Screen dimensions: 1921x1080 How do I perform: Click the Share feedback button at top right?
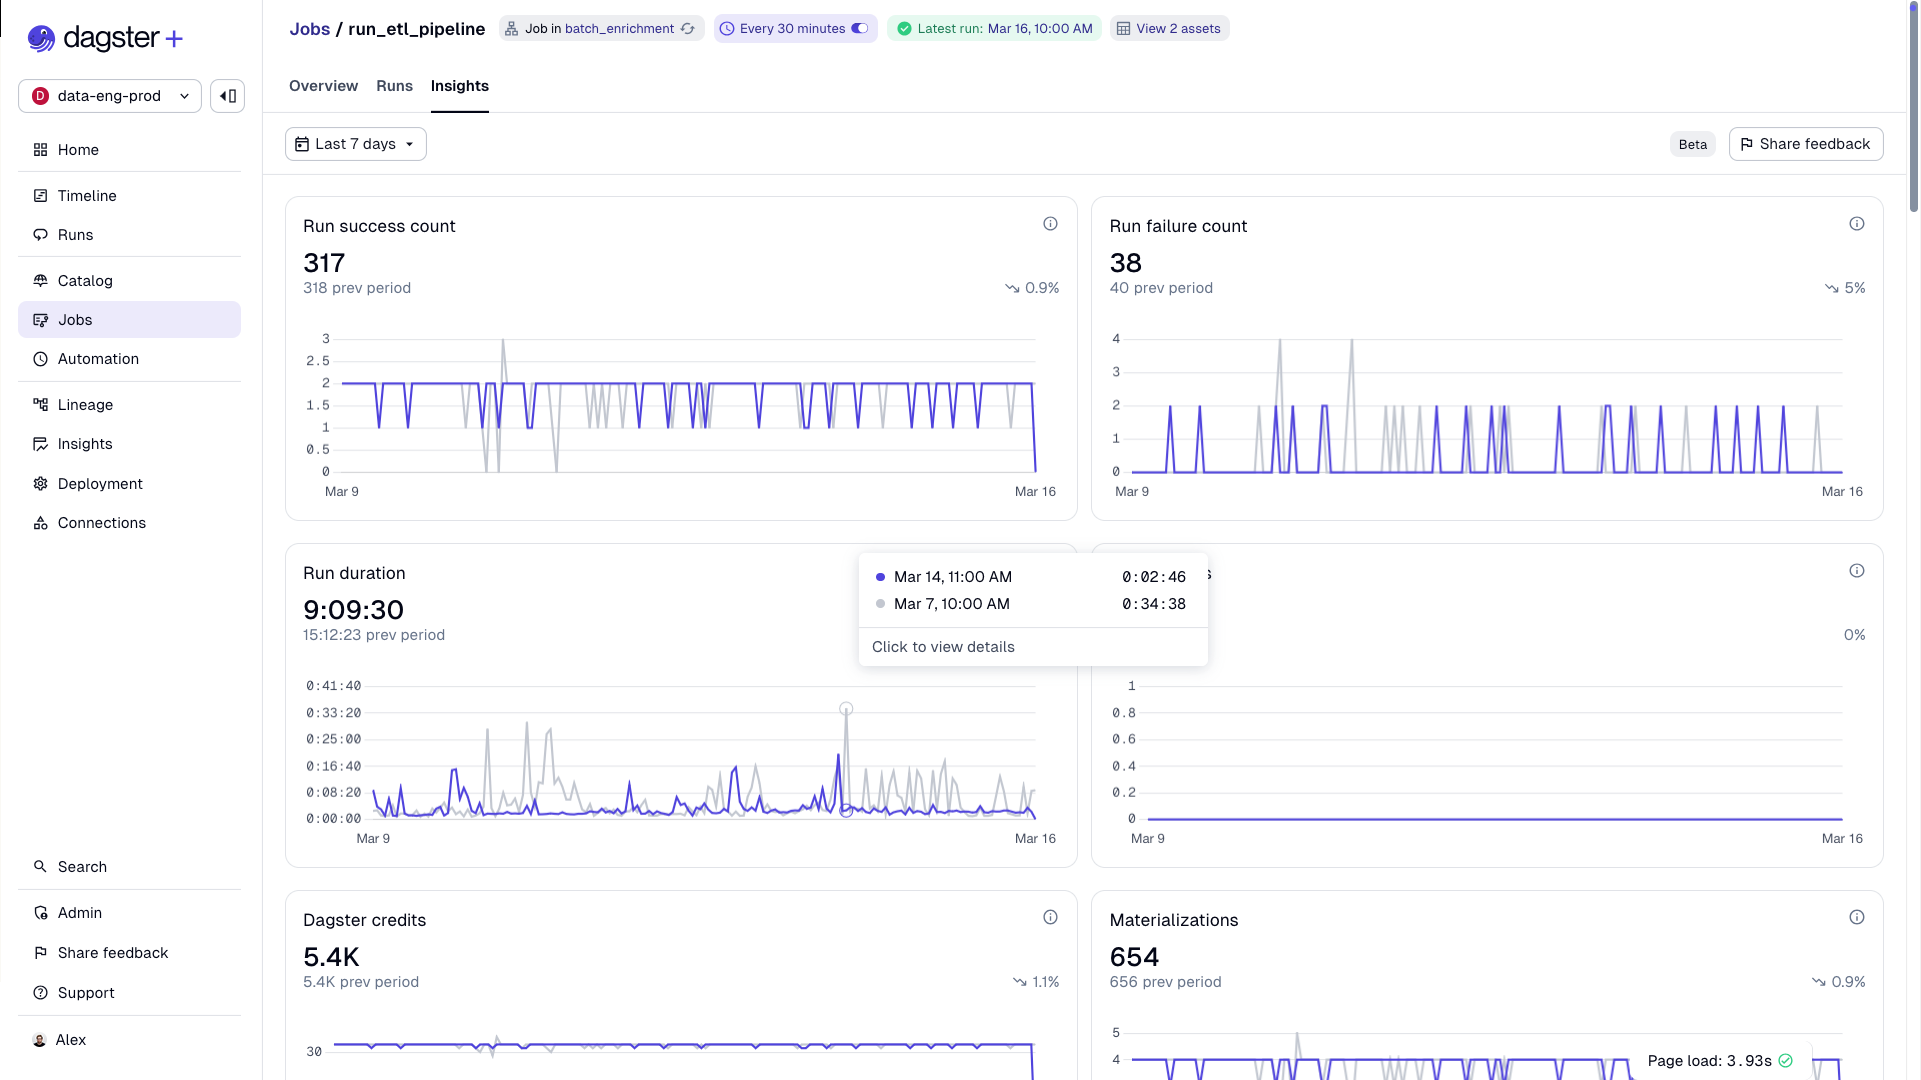click(x=1805, y=144)
